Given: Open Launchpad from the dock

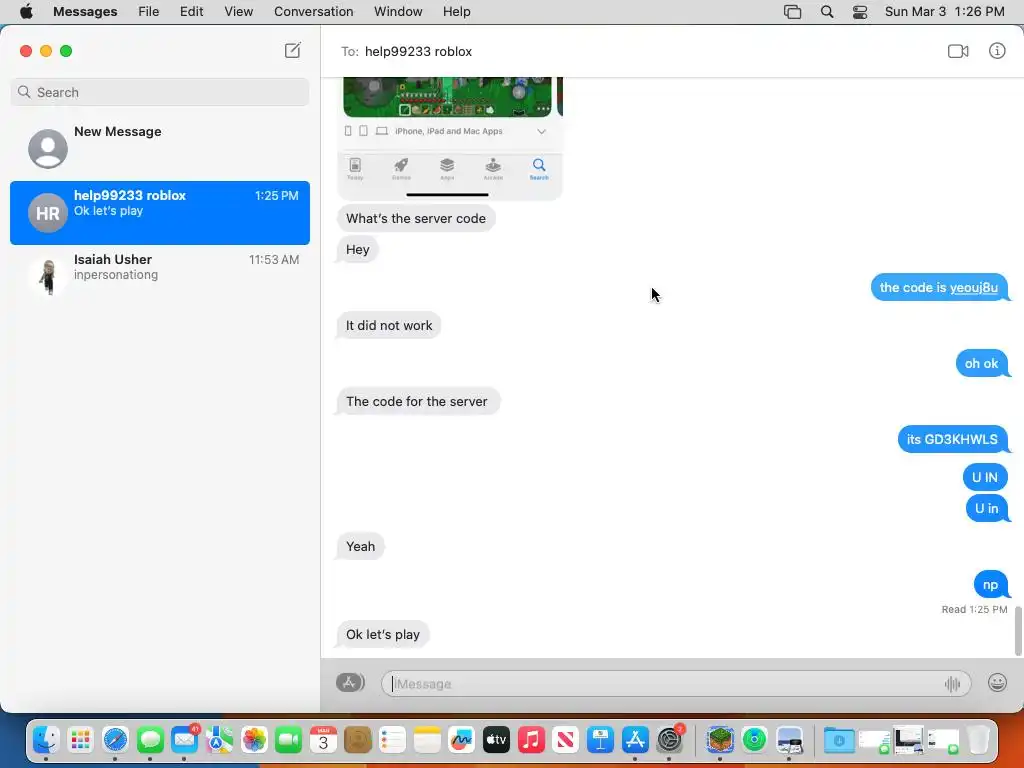Looking at the screenshot, I should coord(80,740).
